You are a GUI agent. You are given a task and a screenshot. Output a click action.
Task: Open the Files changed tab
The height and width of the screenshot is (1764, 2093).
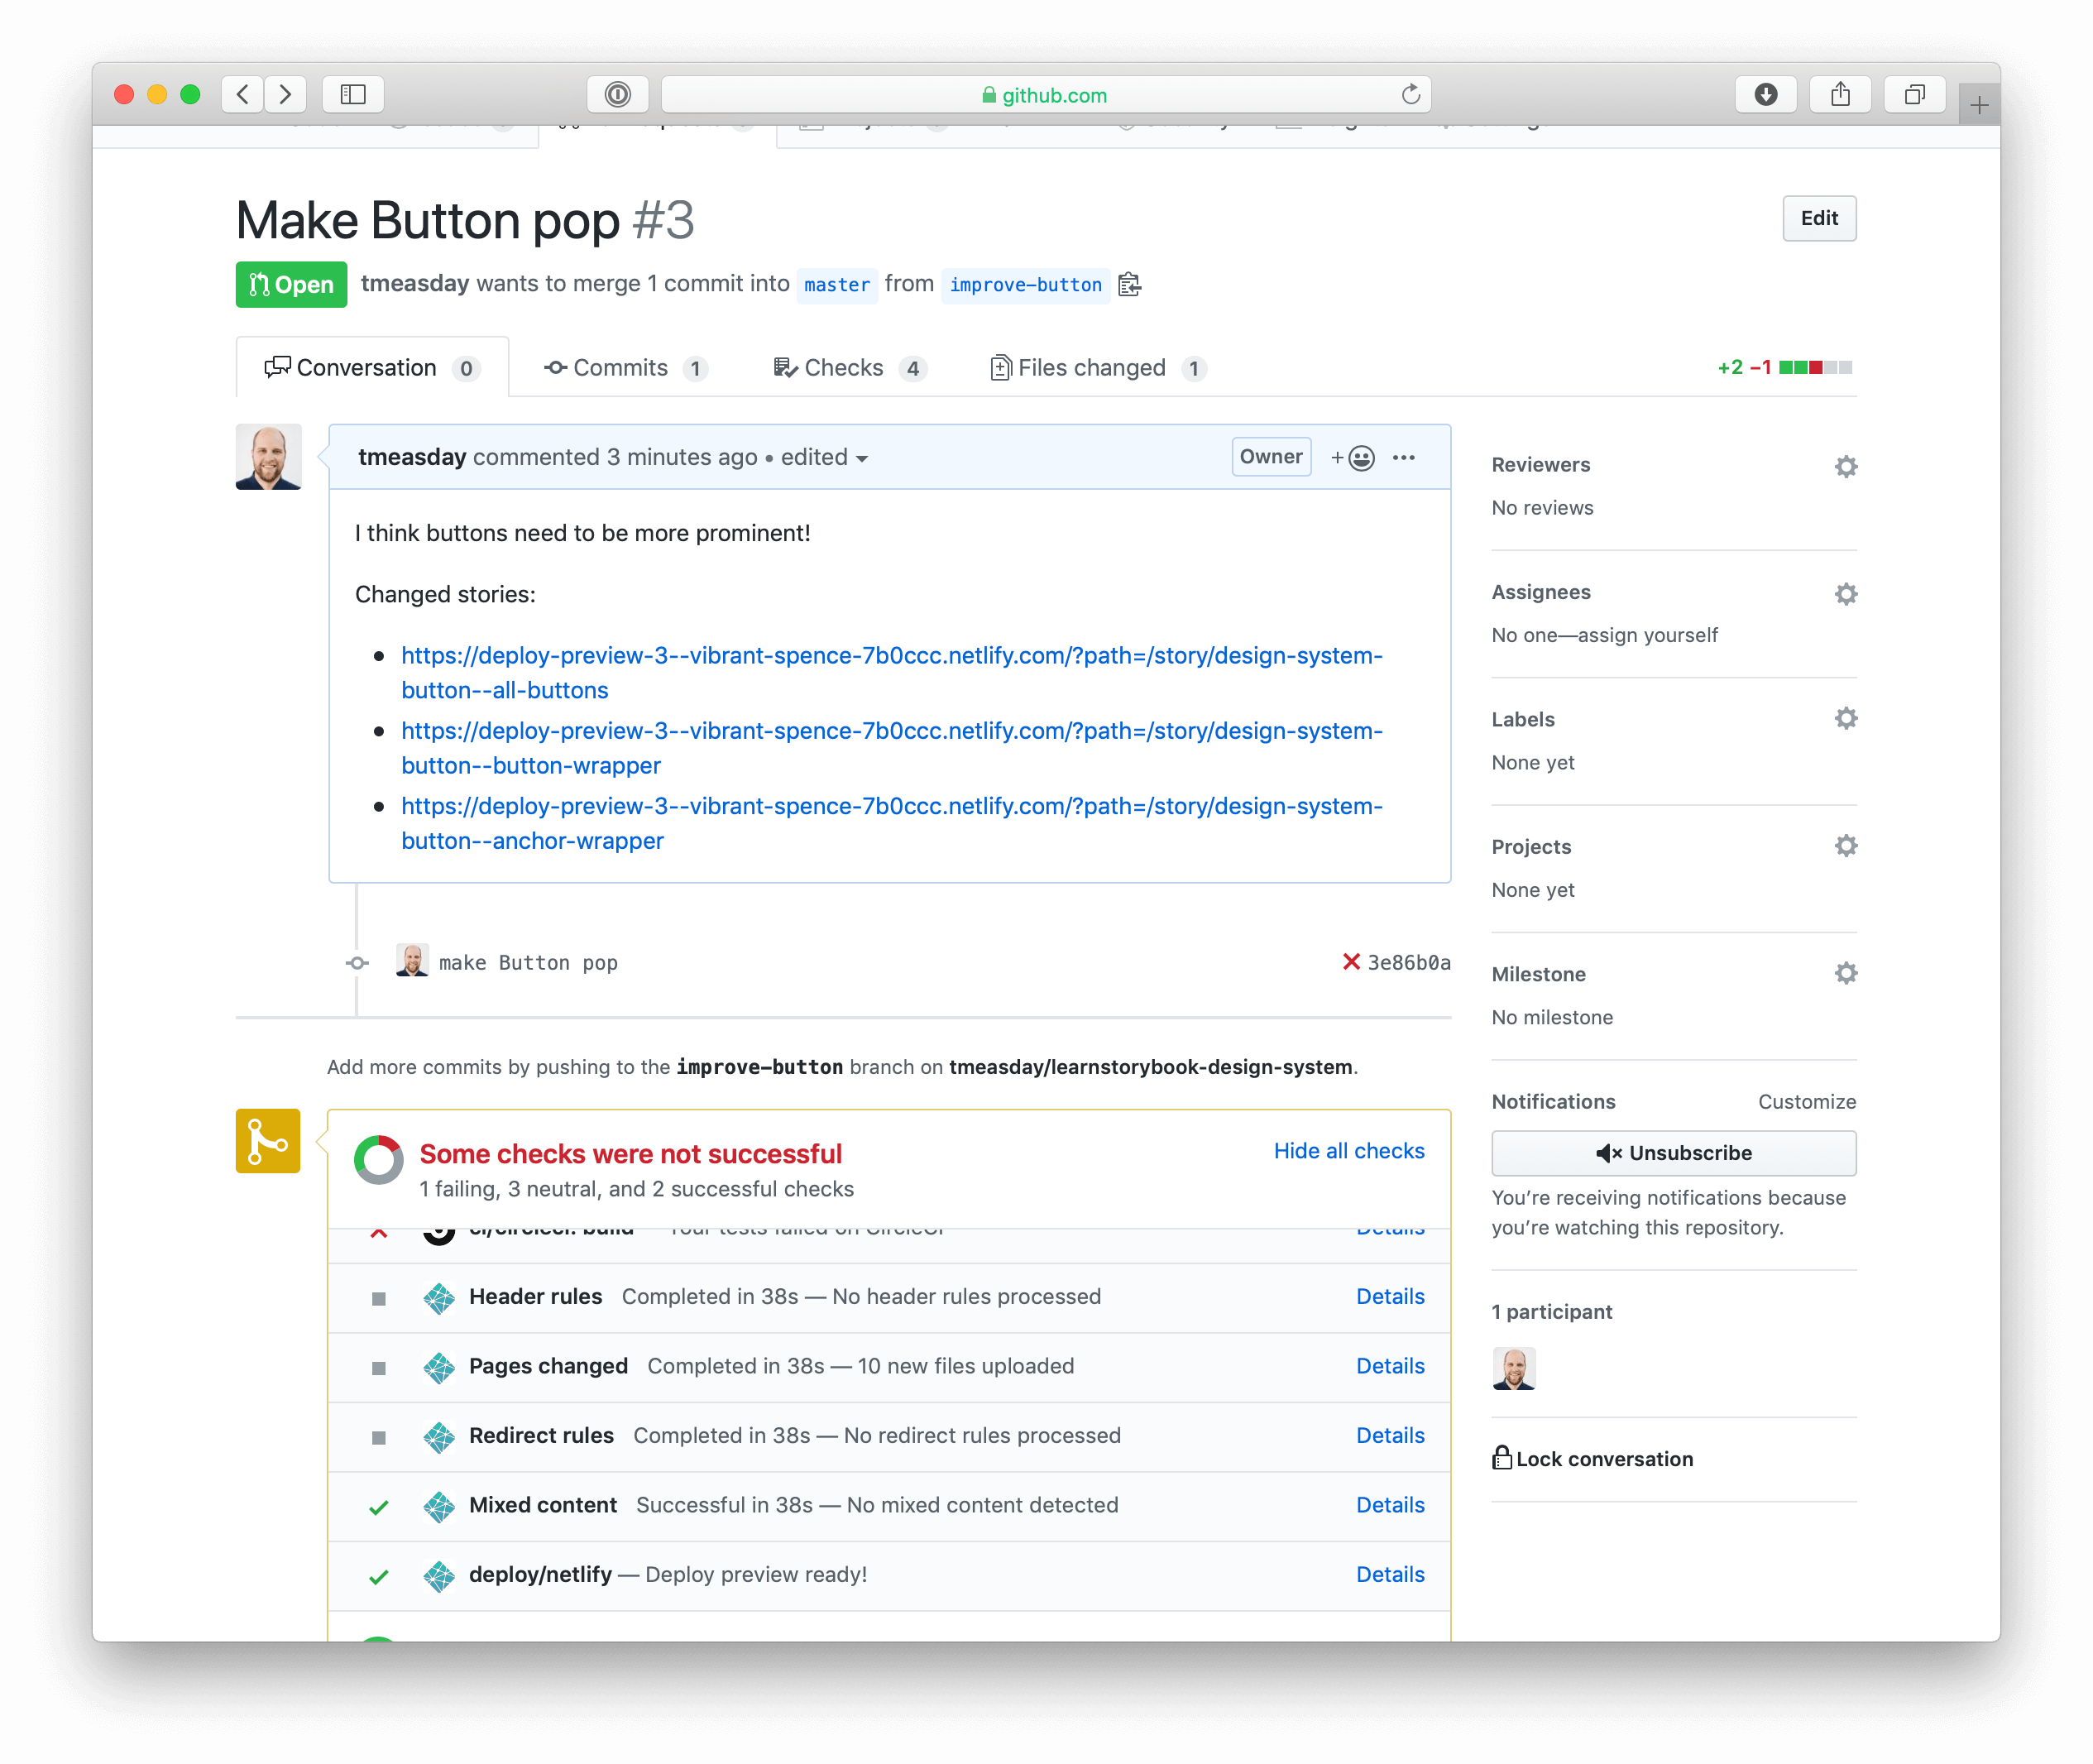tap(1098, 368)
